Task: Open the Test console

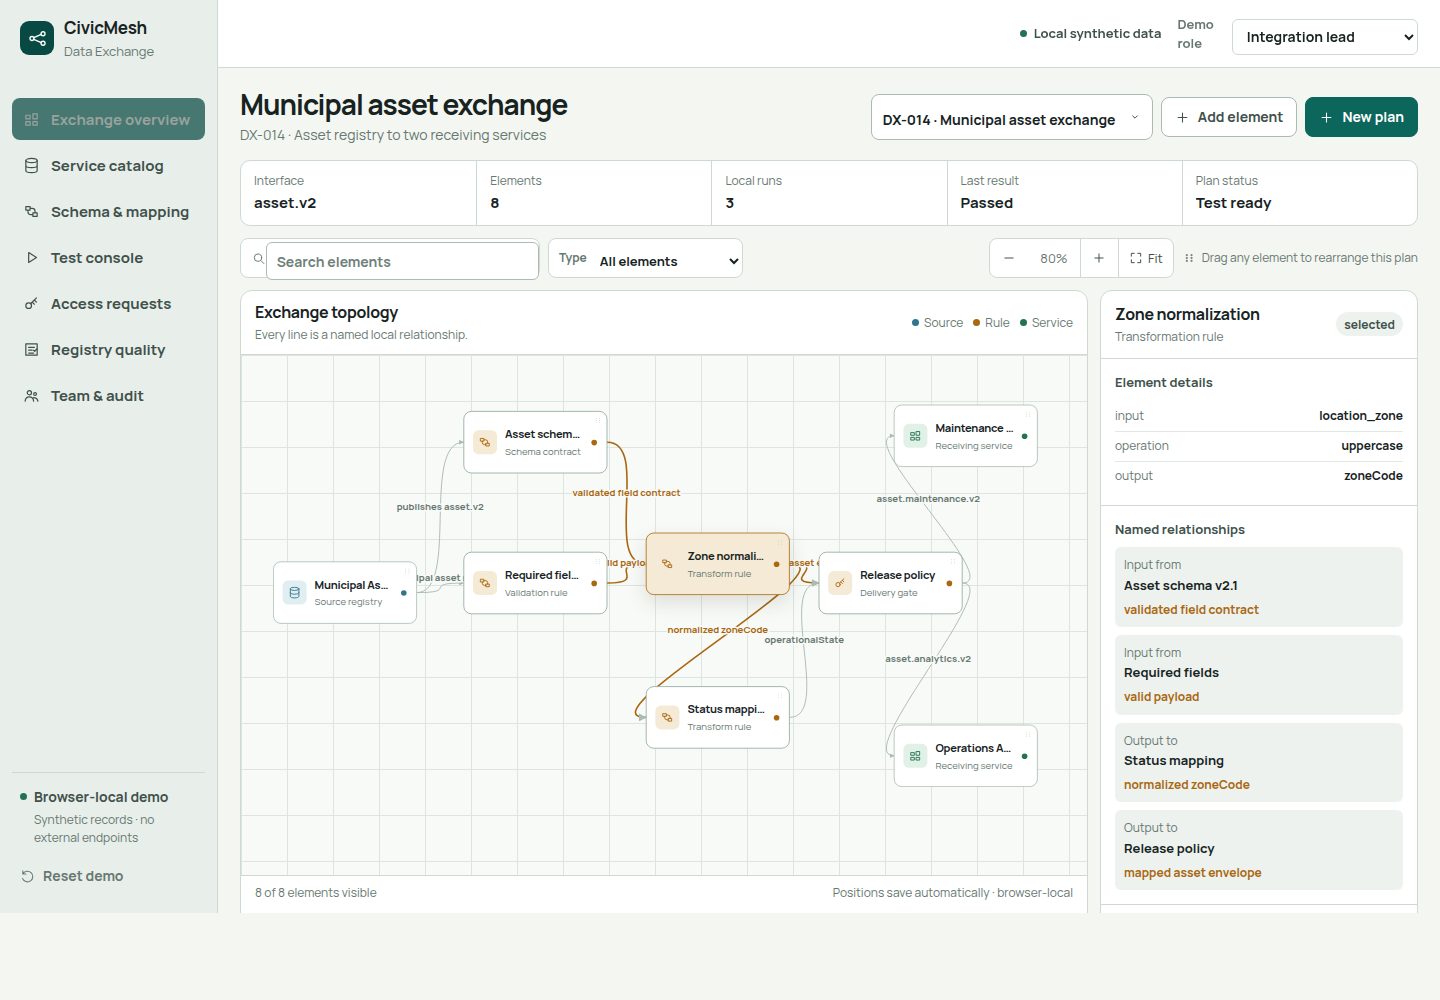Action: [x=108, y=257]
